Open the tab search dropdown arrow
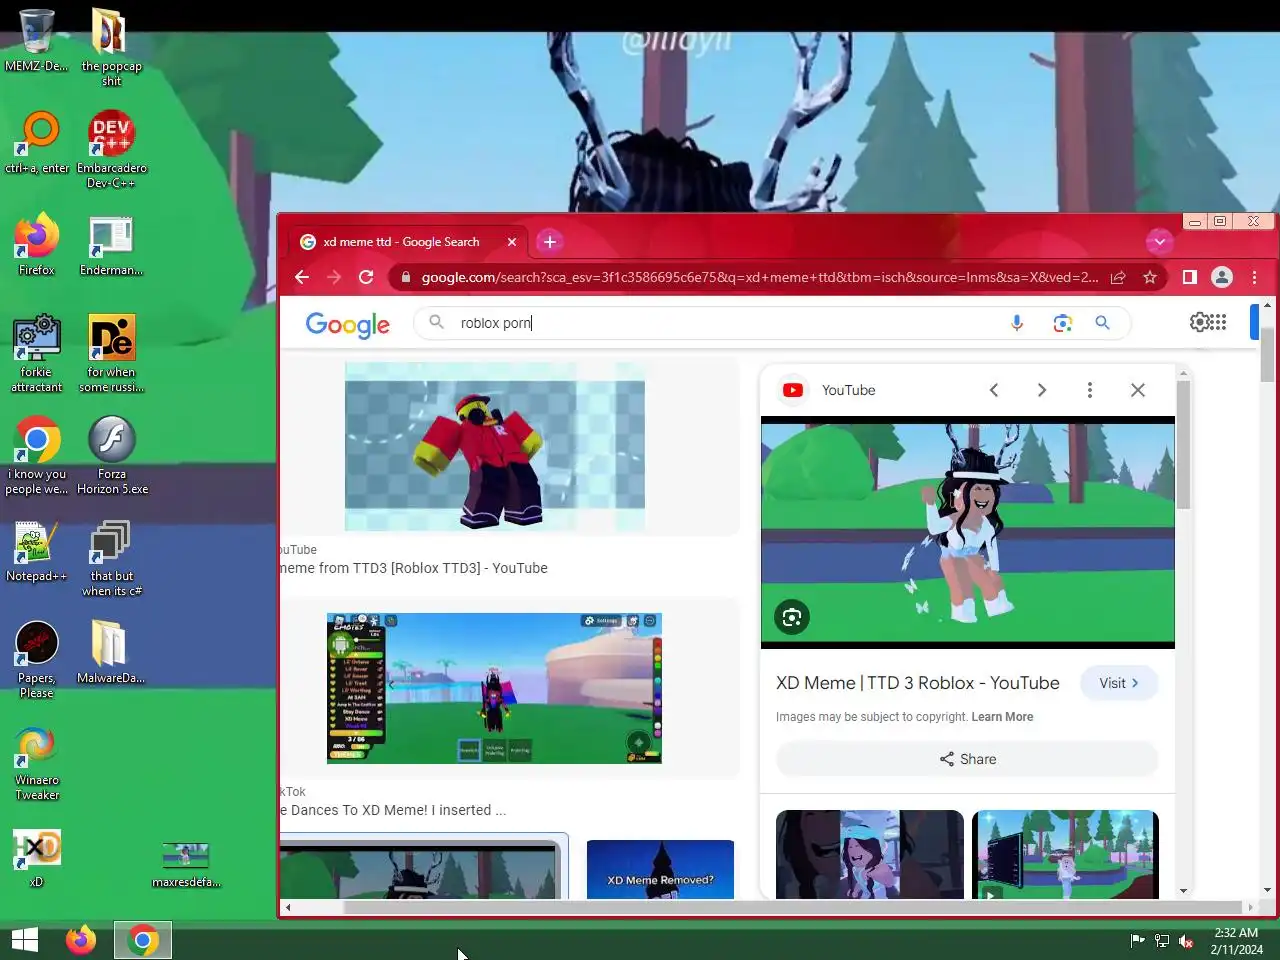The width and height of the screenshot is (1280, 960). pyautogui.click(x=1159, y=242)
